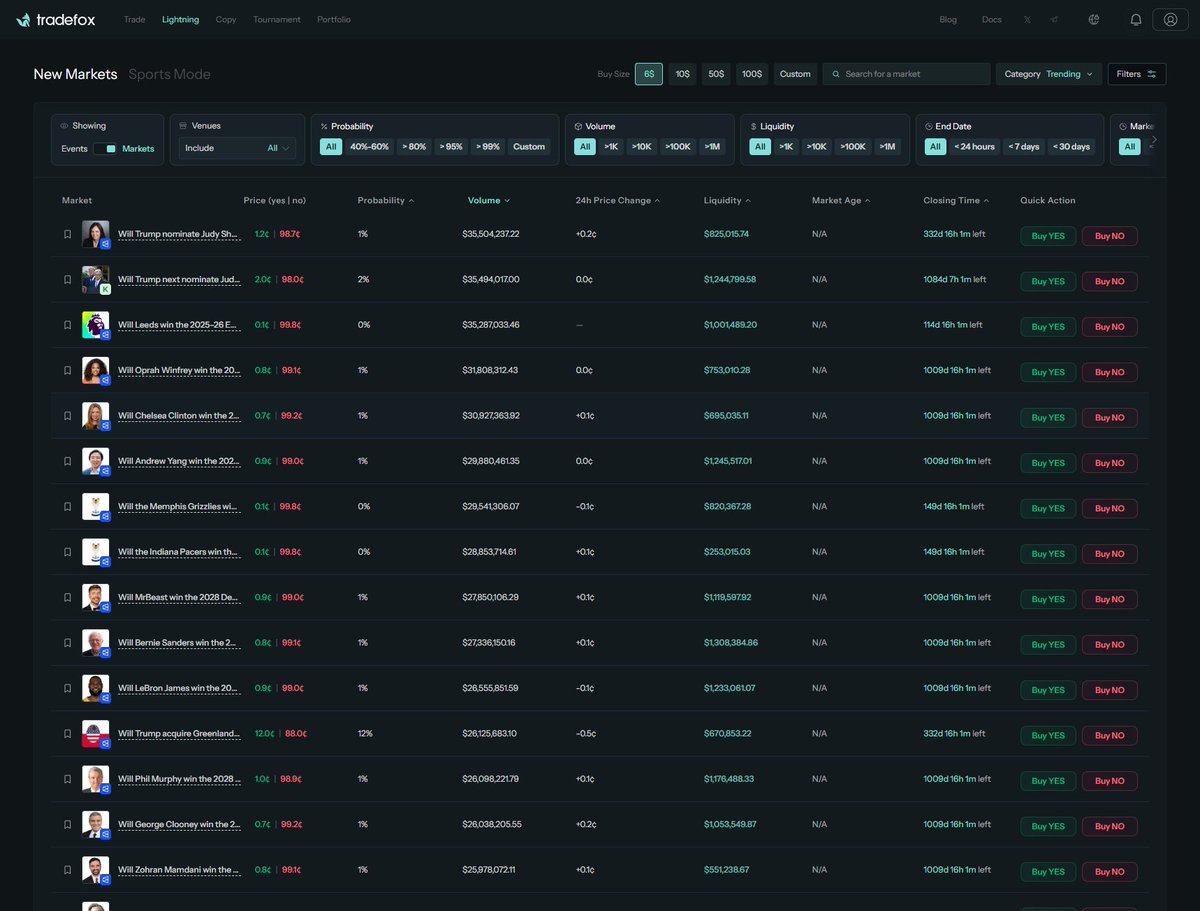Open the notifications bell
1200x911 pixels.
tap(1135, 19)
